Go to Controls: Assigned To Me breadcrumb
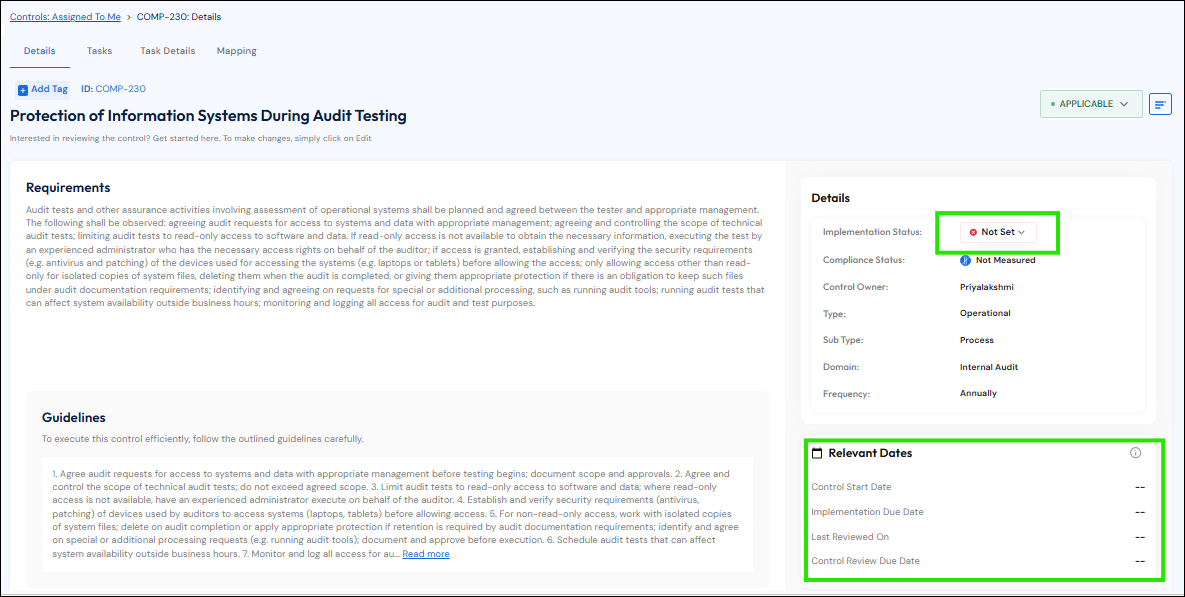Viewport: 1185px width, 597px height. (x=65, y=17)
